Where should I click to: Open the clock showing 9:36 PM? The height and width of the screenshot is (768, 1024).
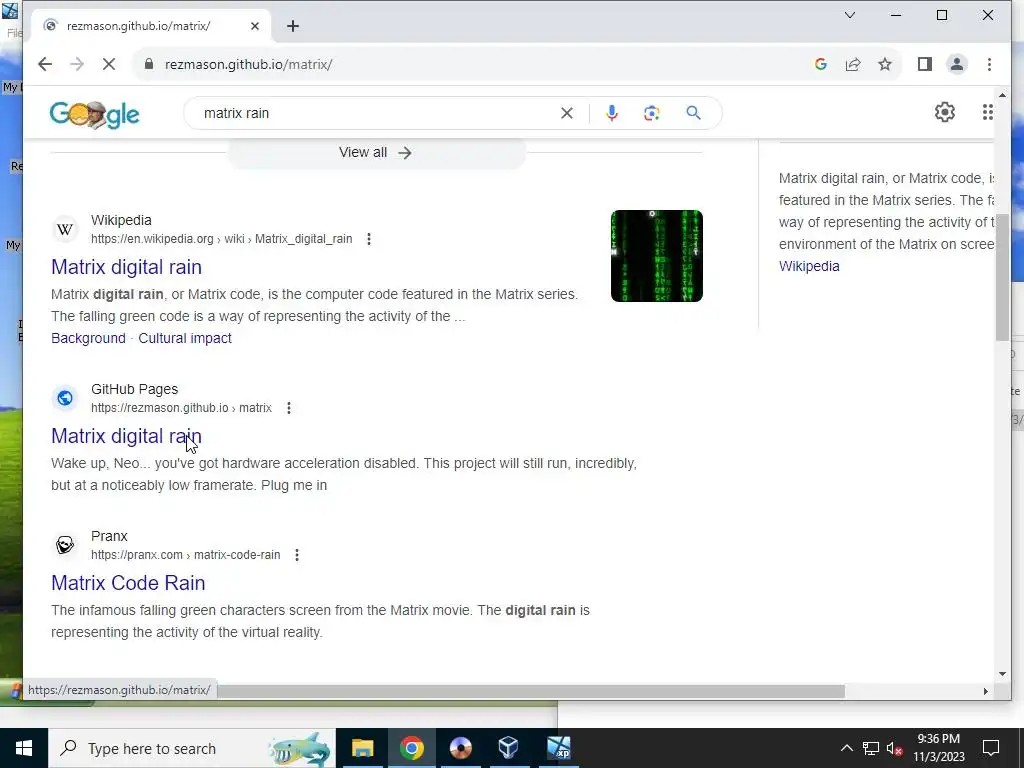[x=938, y=748]
